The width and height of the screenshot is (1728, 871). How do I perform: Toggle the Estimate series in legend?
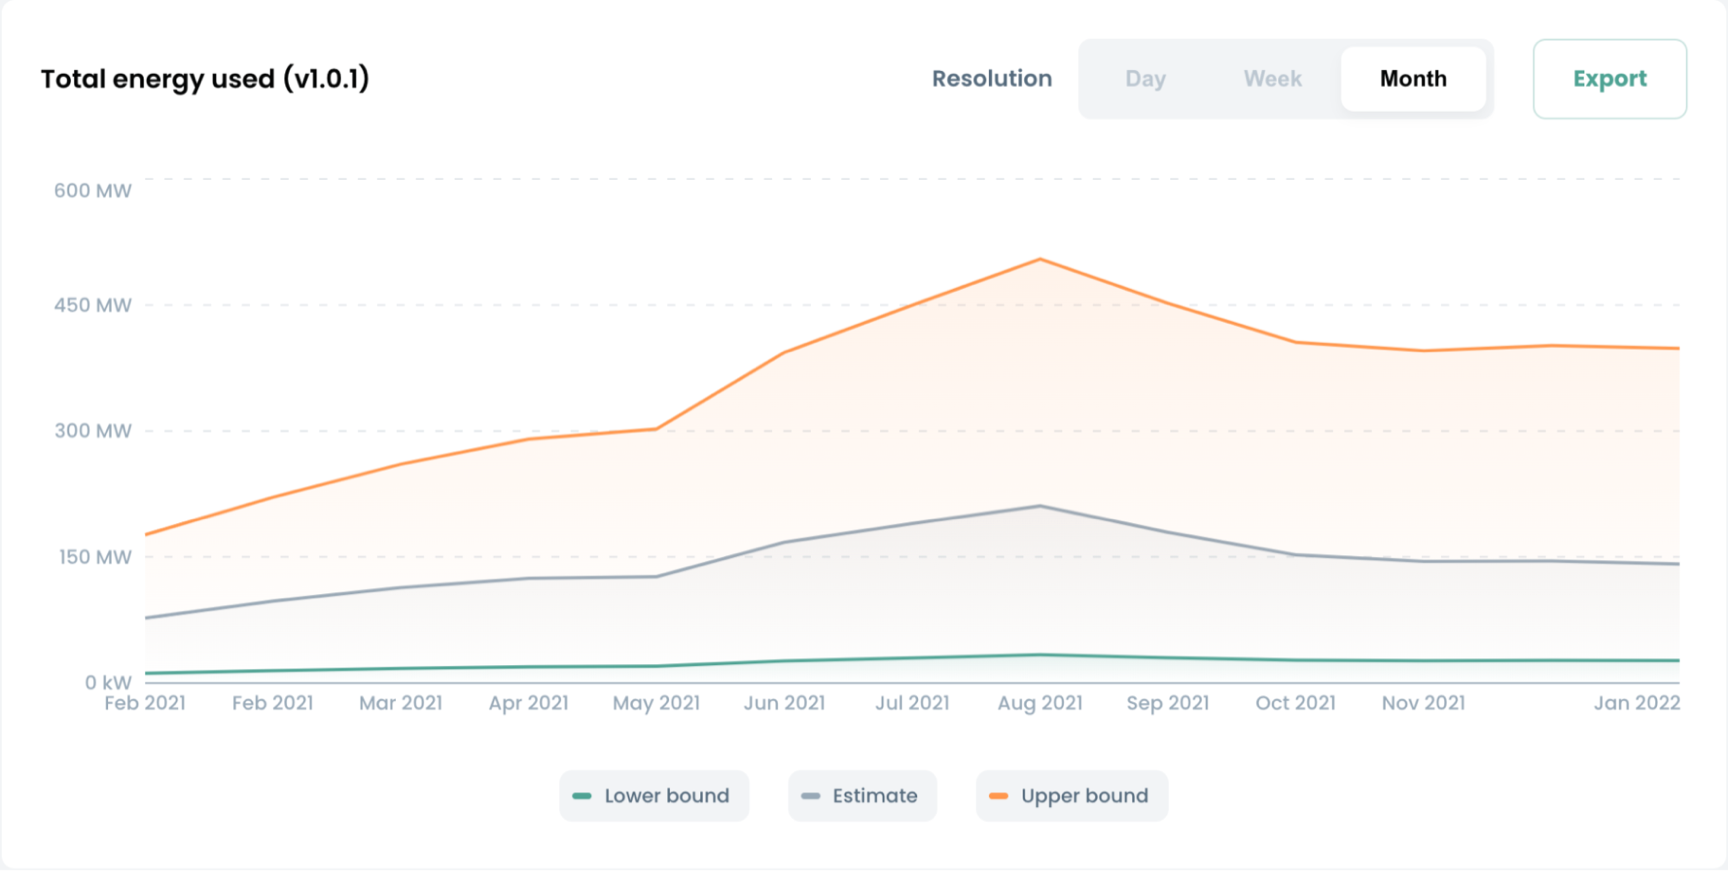coord(862,796)
